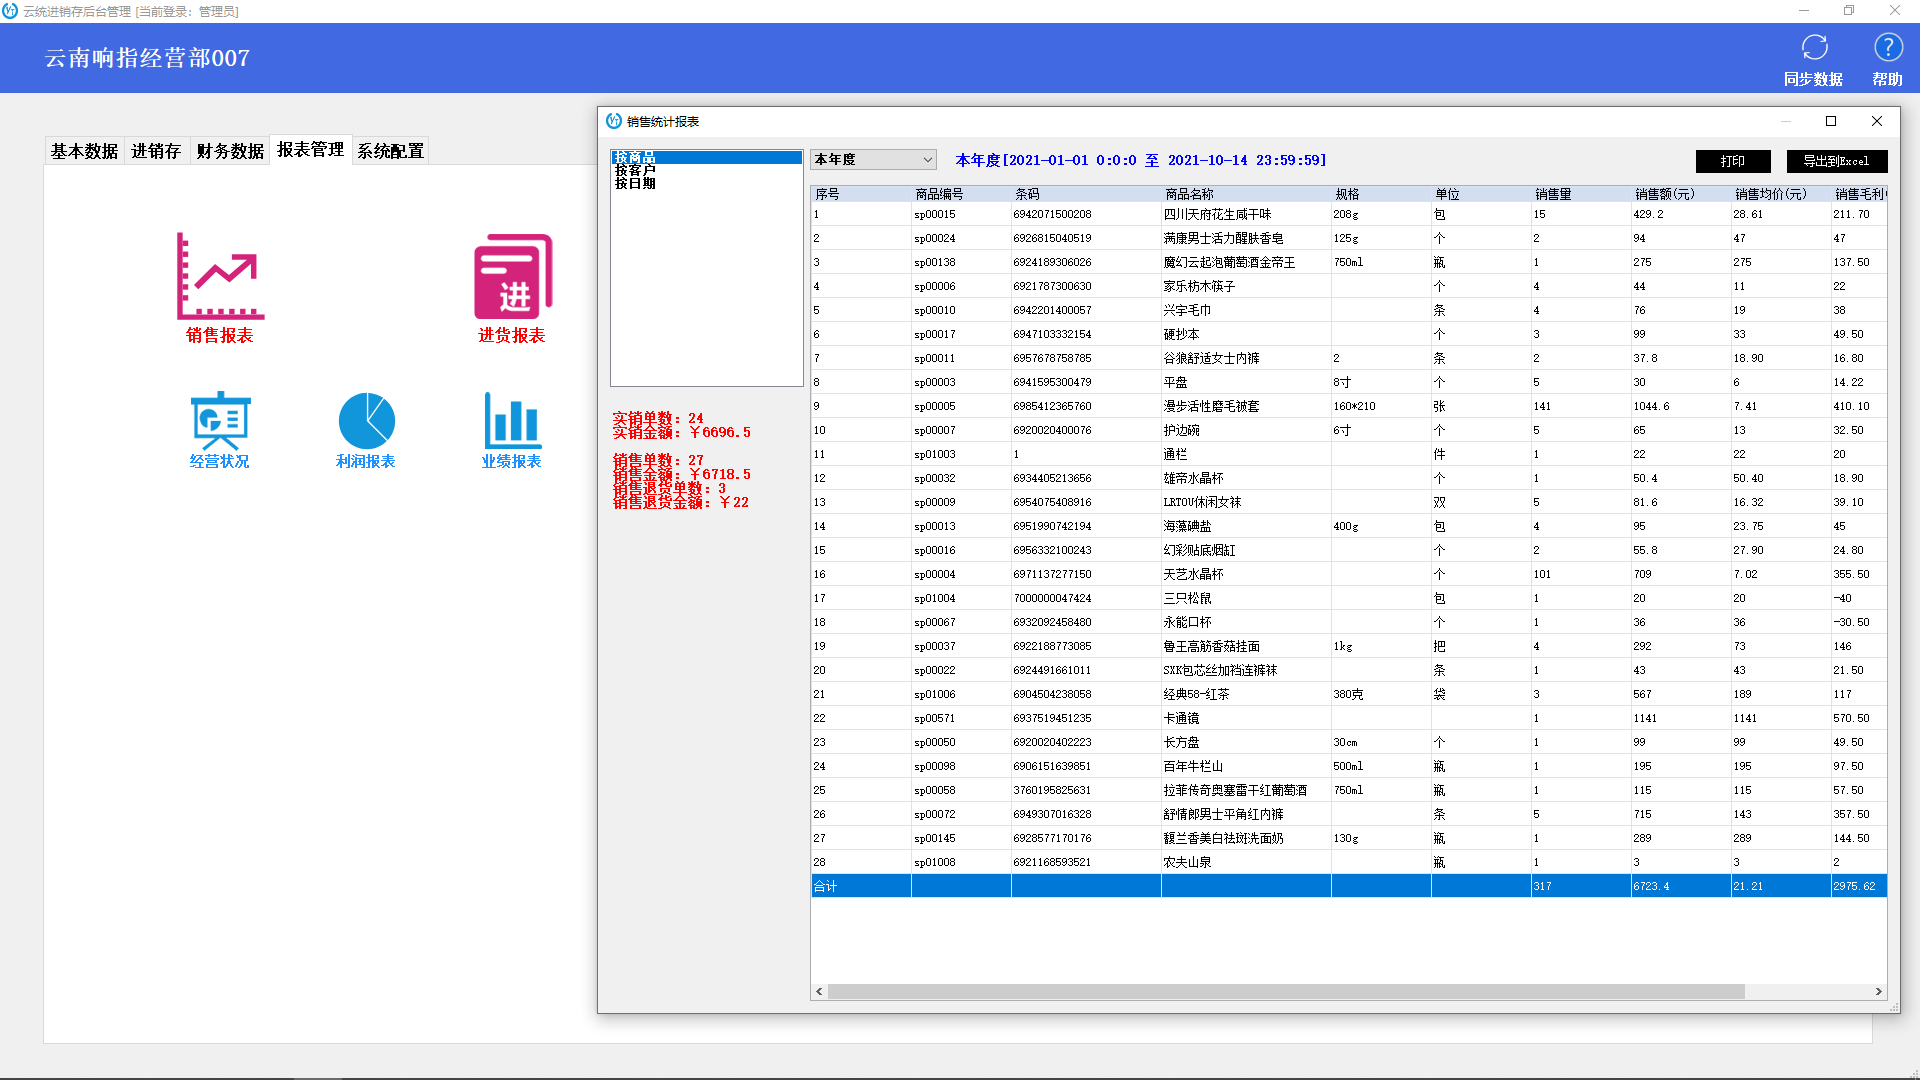
Task: Select 按商品 in the grouping list
Action: [636, 157]
